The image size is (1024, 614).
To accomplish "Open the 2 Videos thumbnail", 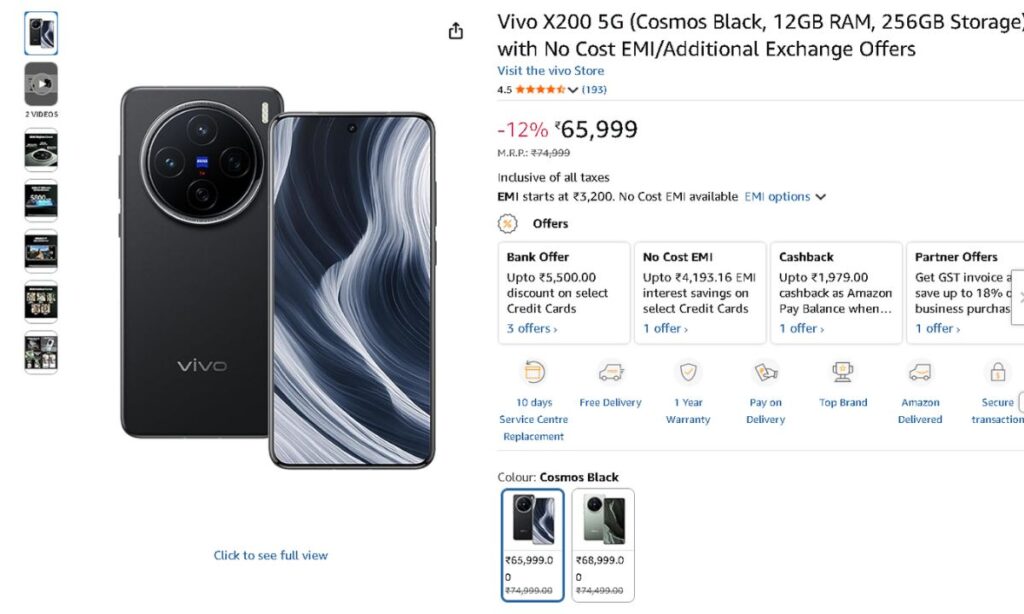I will (41, 85).
